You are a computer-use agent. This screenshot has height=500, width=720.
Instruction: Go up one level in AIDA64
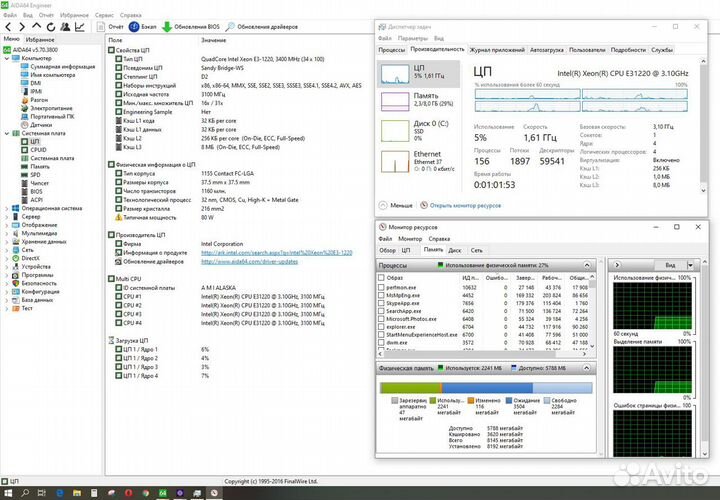(x=36, y=27)
